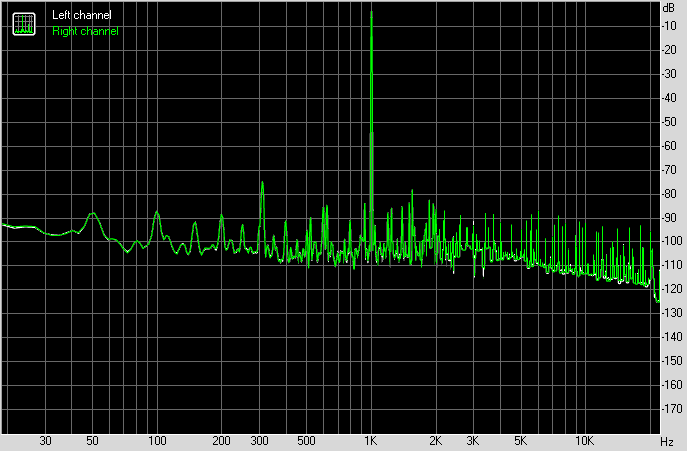Click the 3K frequency axis label
Viewport: 687px width, 451px height.
click(473, 440)
